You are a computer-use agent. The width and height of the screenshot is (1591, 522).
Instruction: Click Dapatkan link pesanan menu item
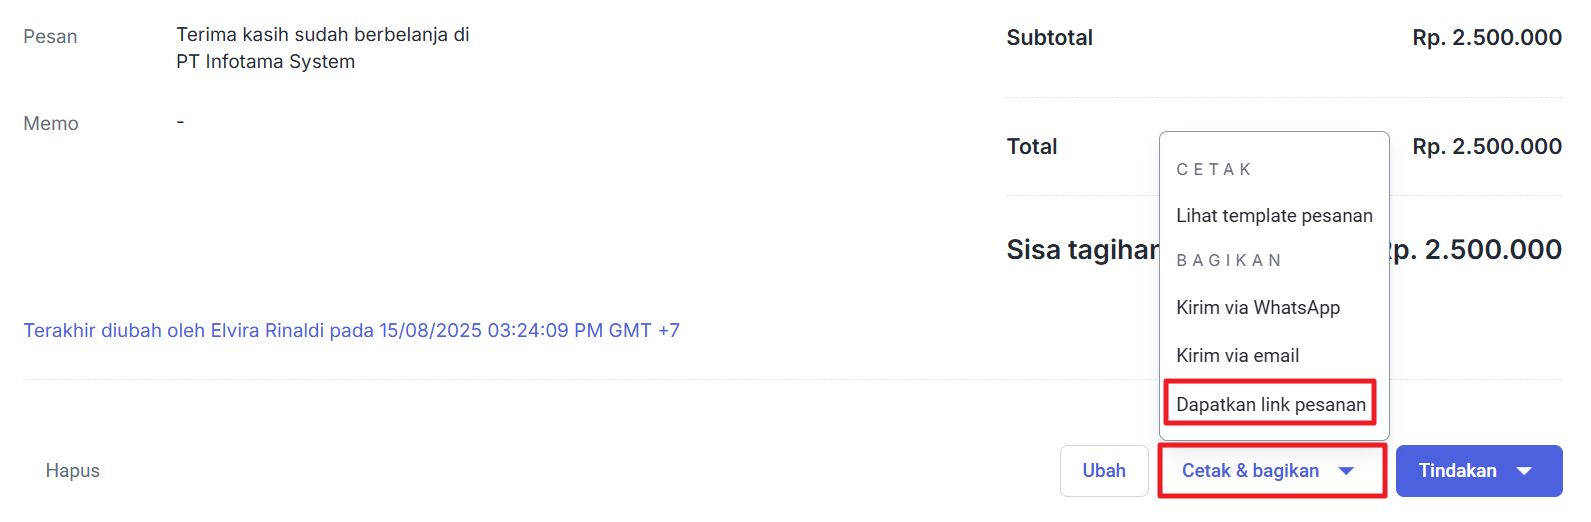coord(1271,405)
